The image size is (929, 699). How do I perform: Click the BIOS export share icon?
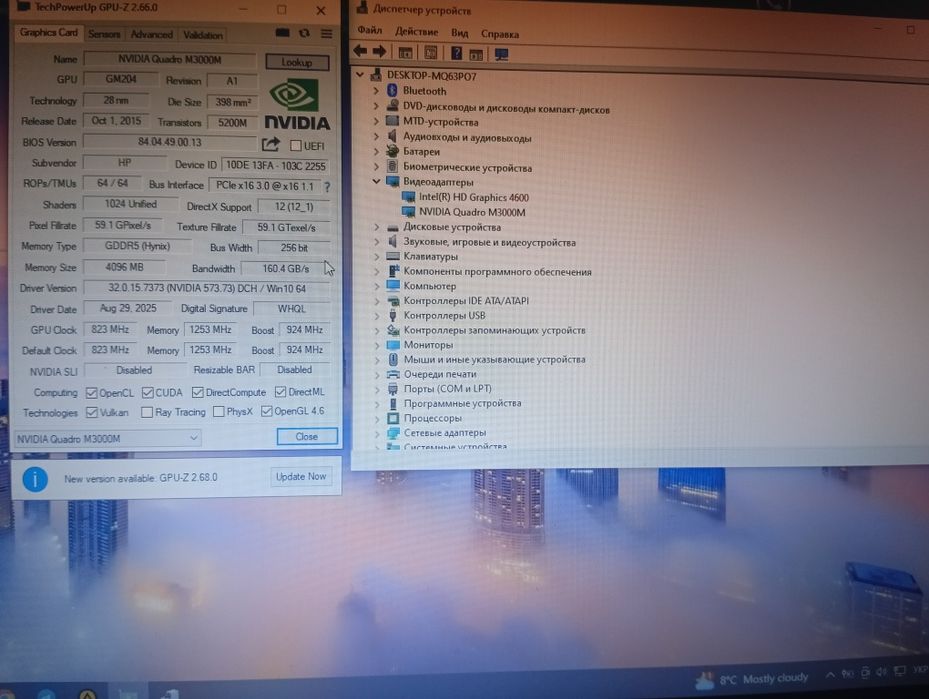[x=271, y=144]
